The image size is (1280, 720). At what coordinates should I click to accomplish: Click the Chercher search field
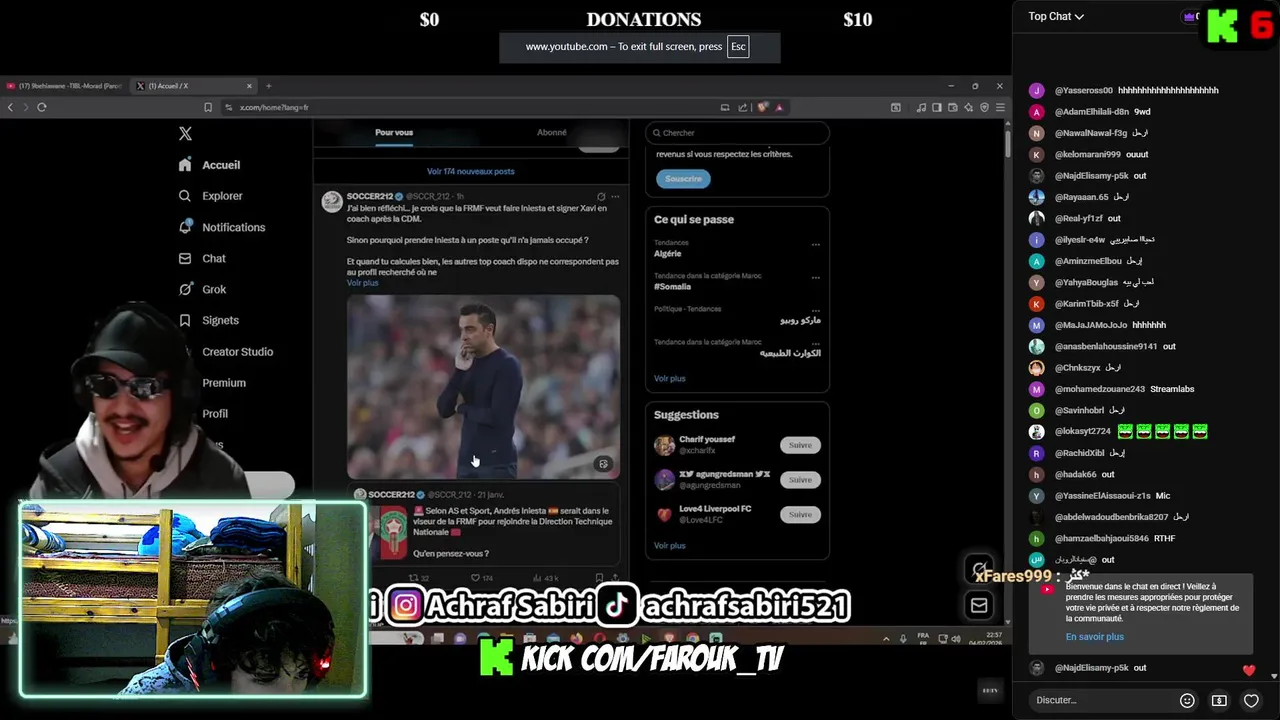coord(738,133)
